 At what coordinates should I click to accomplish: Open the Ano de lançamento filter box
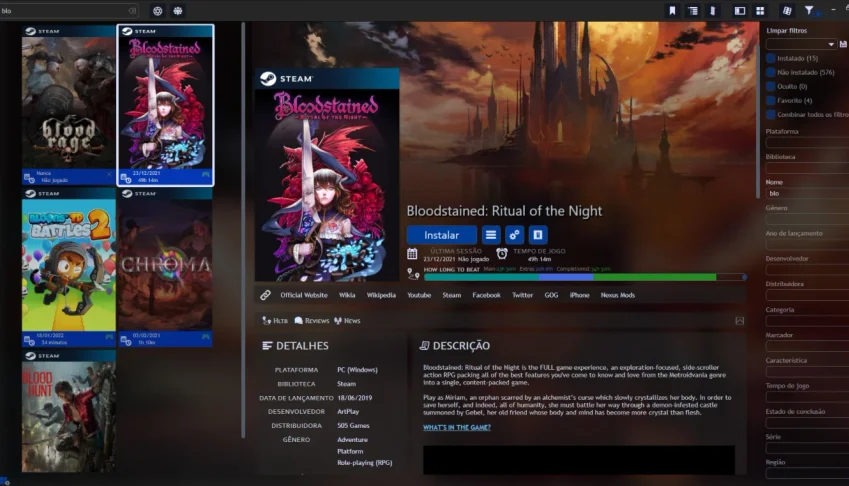pyautogui.click(x=807, y=244)
